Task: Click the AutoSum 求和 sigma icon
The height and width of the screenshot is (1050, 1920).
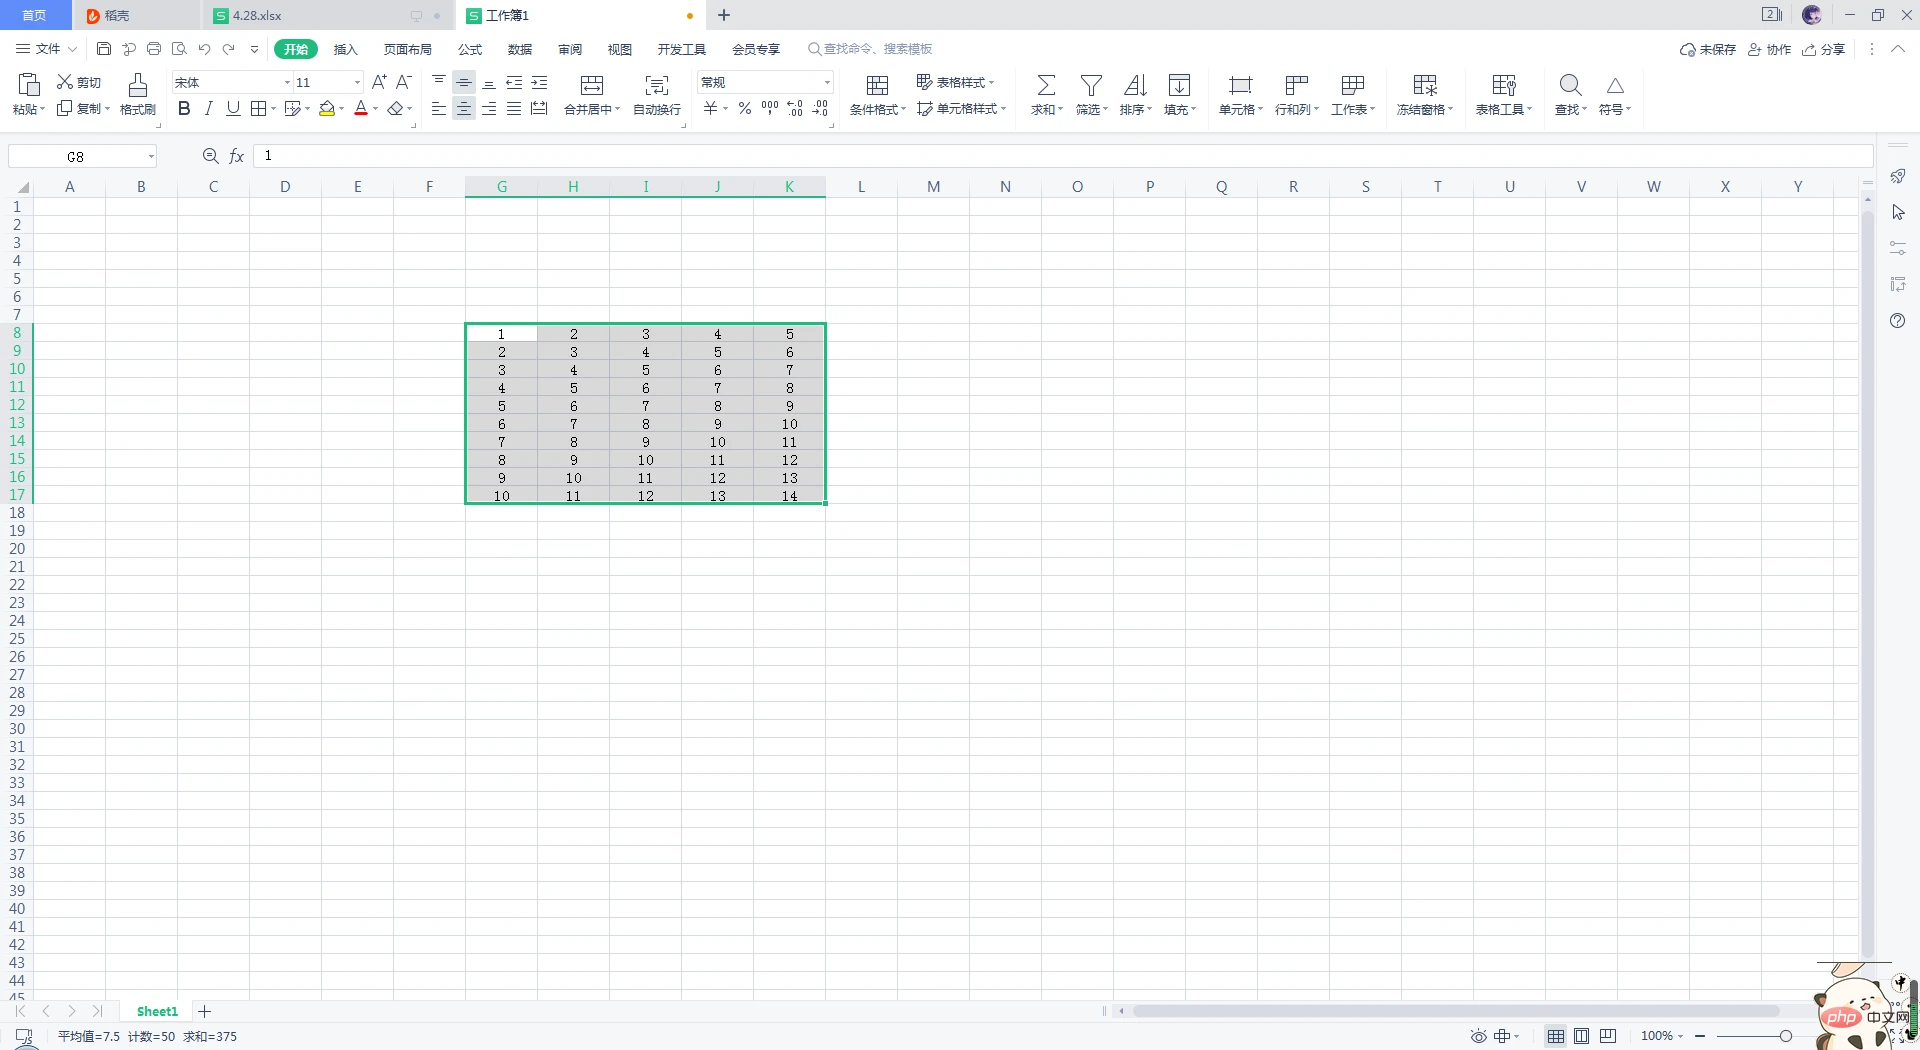Action: (x=1046, y=85)
